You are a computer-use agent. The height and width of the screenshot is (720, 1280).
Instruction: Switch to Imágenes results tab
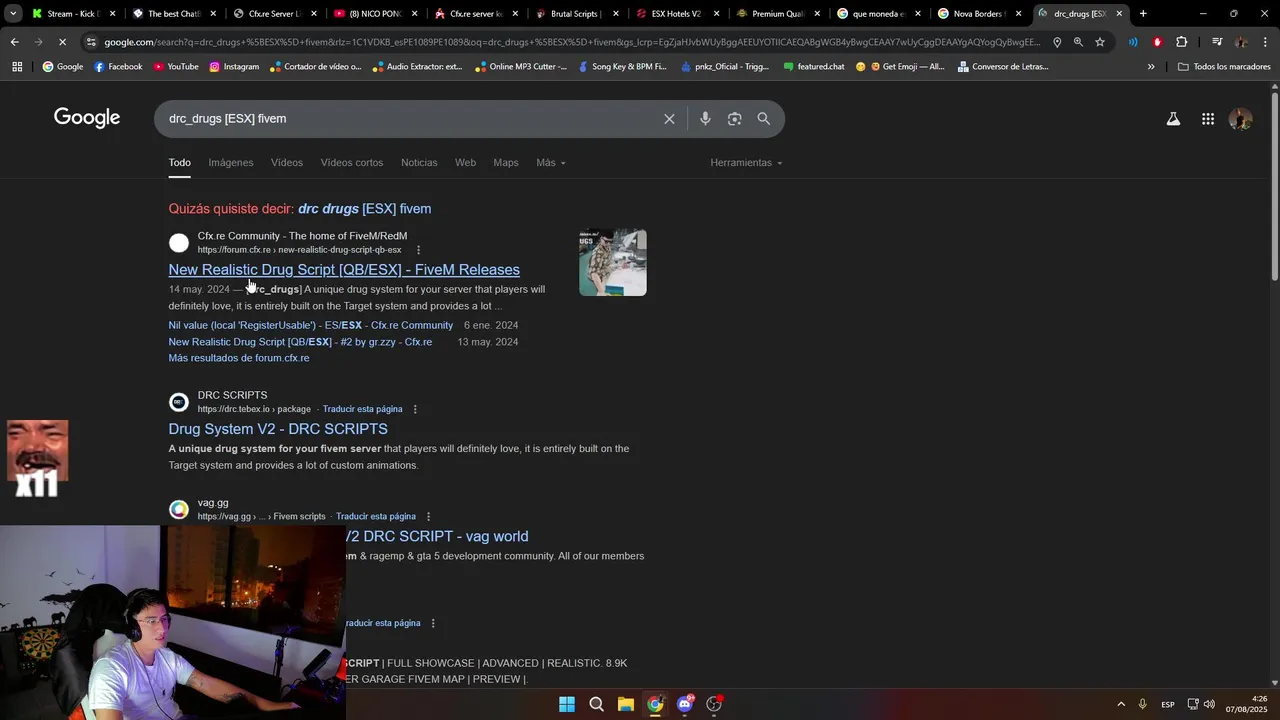click(231, 163)
